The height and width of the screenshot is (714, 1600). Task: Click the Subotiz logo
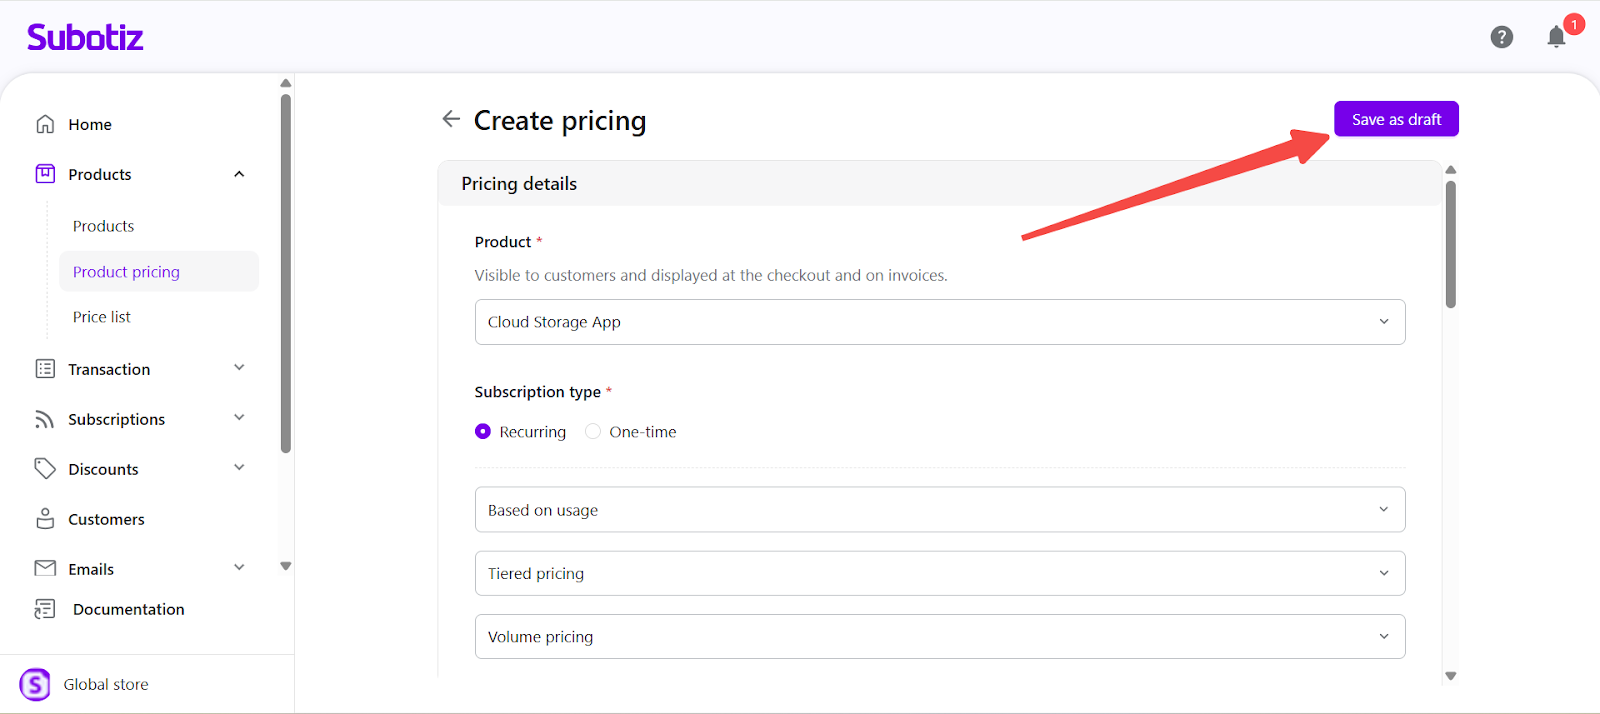point(85,38)
